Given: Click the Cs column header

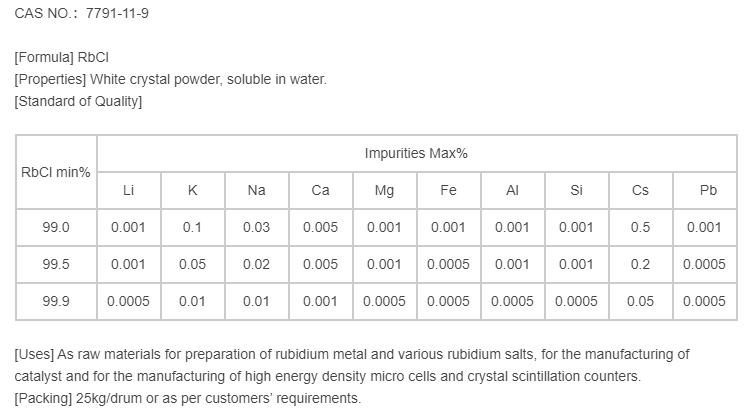Looking at the screenshot, I should 640,190.
